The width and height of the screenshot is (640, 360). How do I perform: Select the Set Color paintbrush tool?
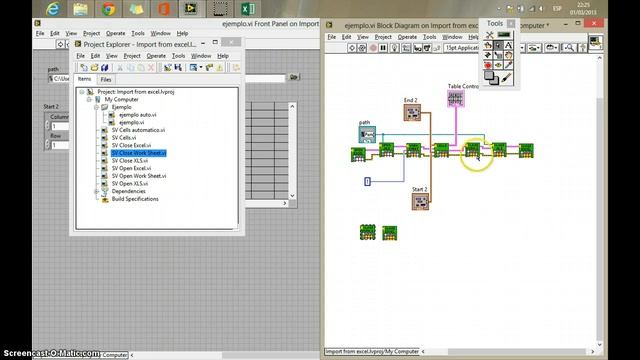coord(507,78)
